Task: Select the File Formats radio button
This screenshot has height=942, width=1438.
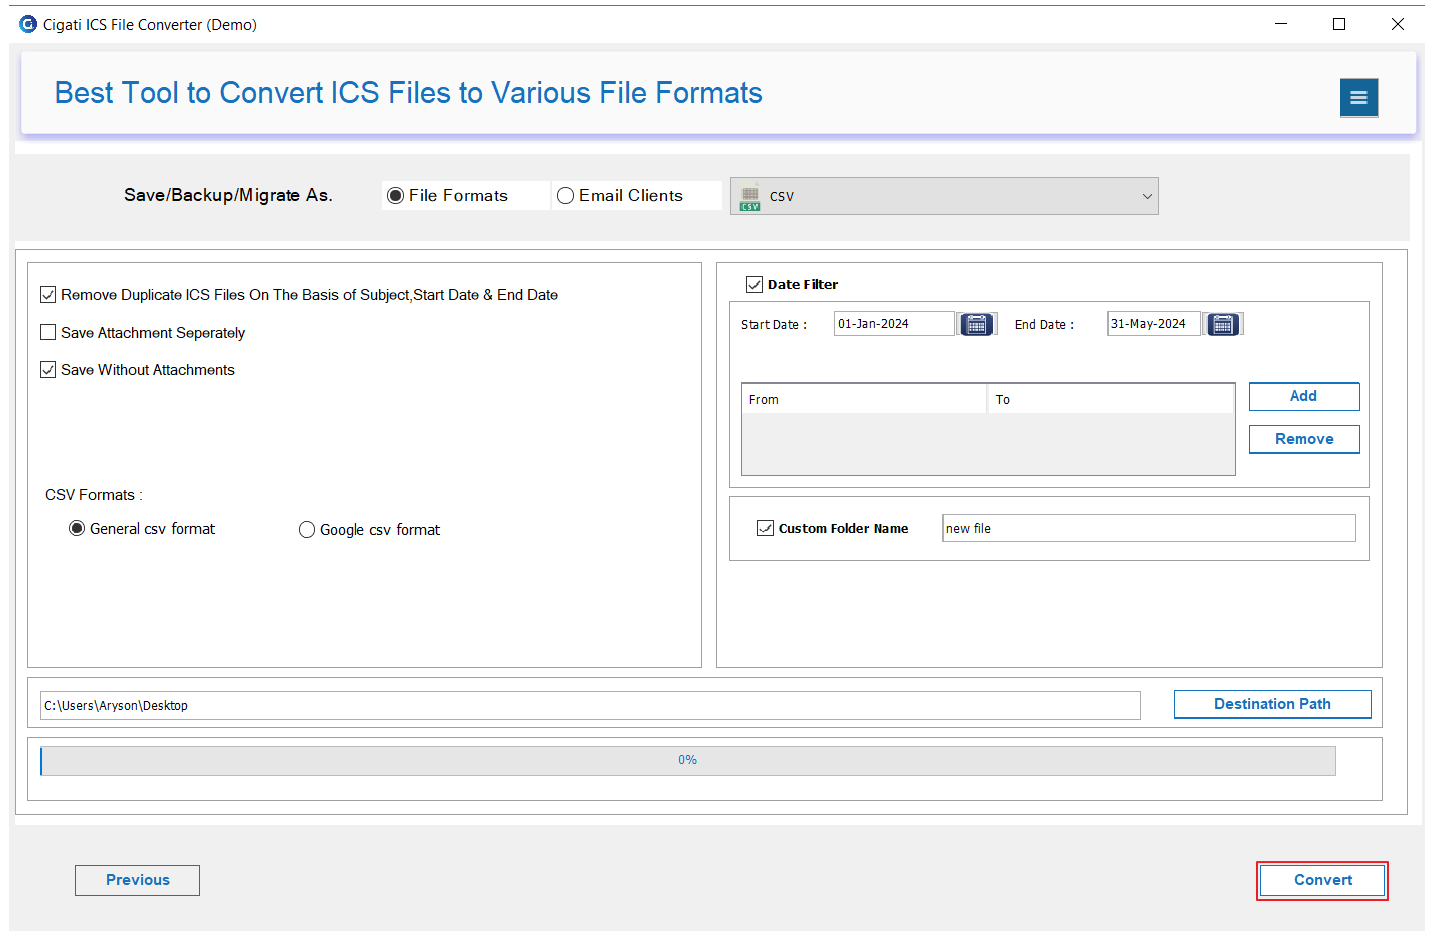Action: tap(395, 196)
